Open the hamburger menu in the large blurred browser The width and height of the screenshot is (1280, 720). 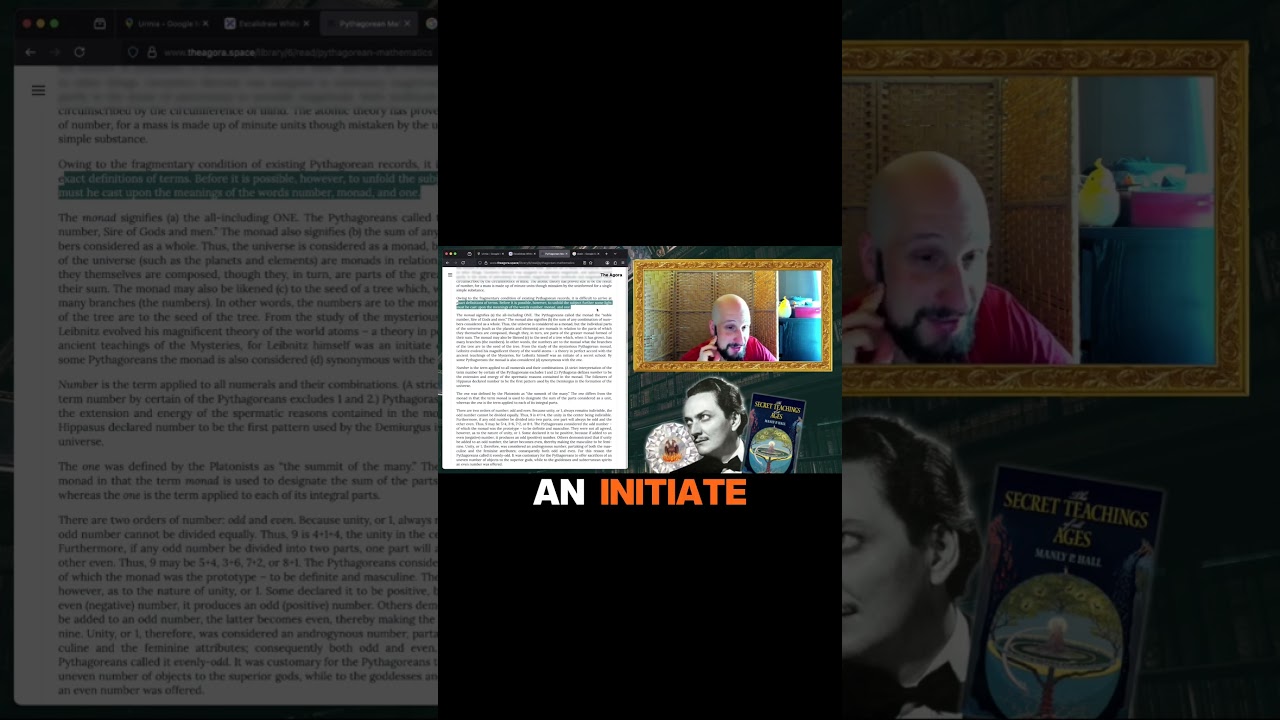click(38, 90)
